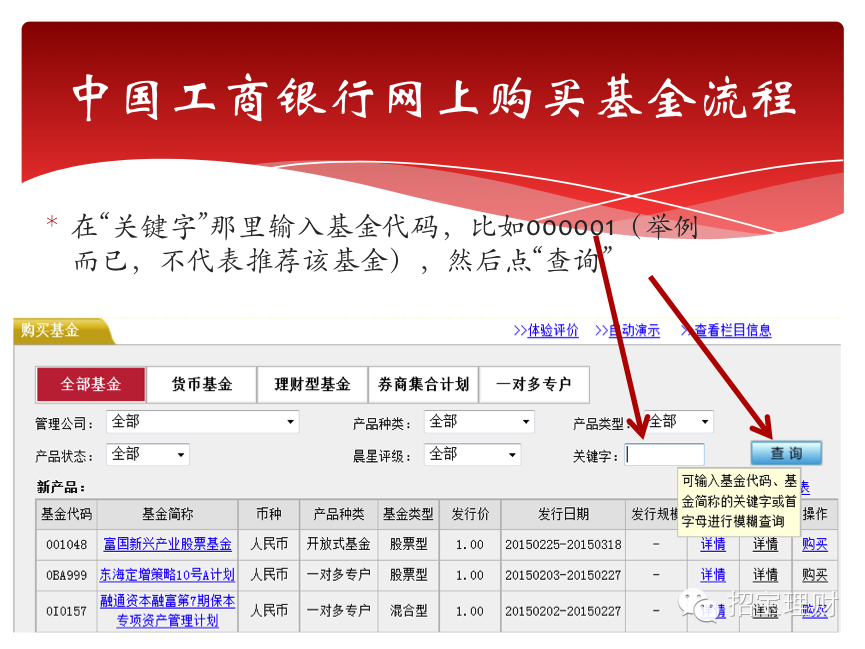The width and height of the screenshot is (865, 649).
Task: Switch to 券商集合计划 tab
Action: 423,384
